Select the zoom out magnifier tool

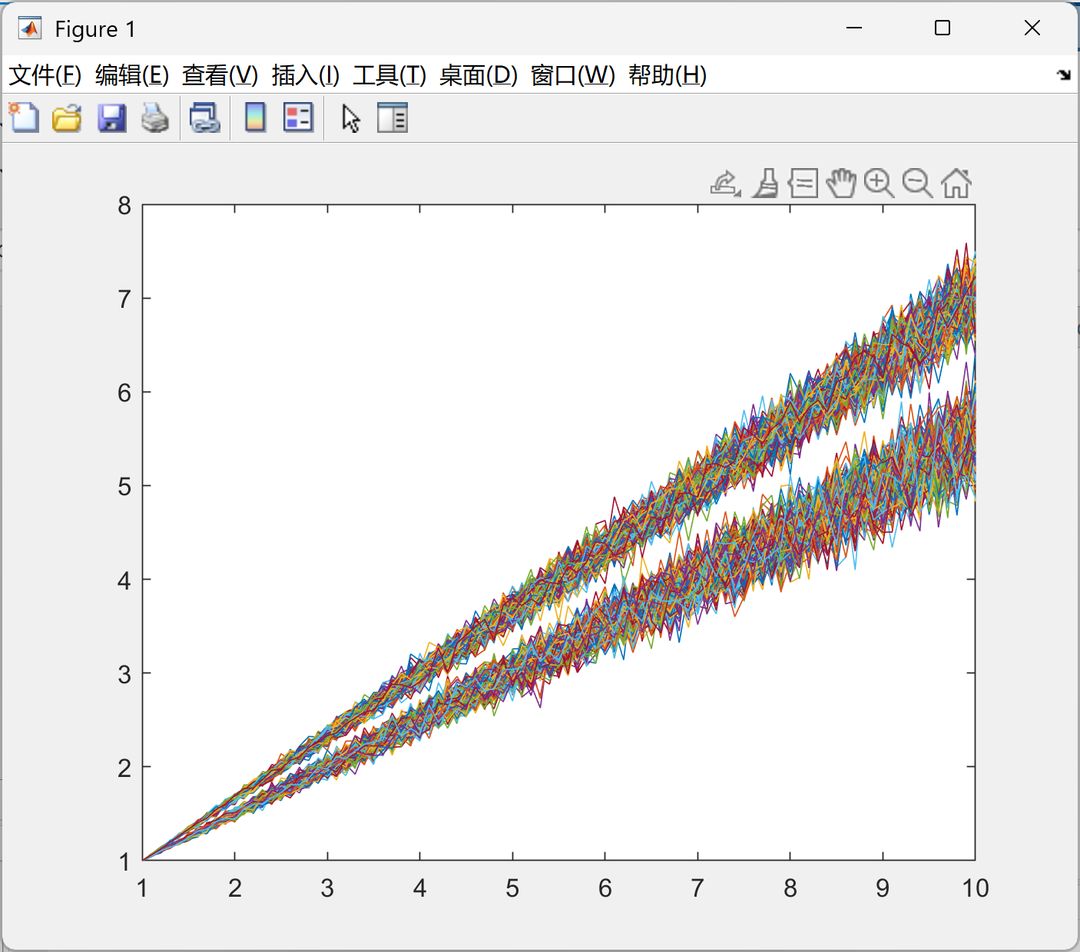click(917, 184)
